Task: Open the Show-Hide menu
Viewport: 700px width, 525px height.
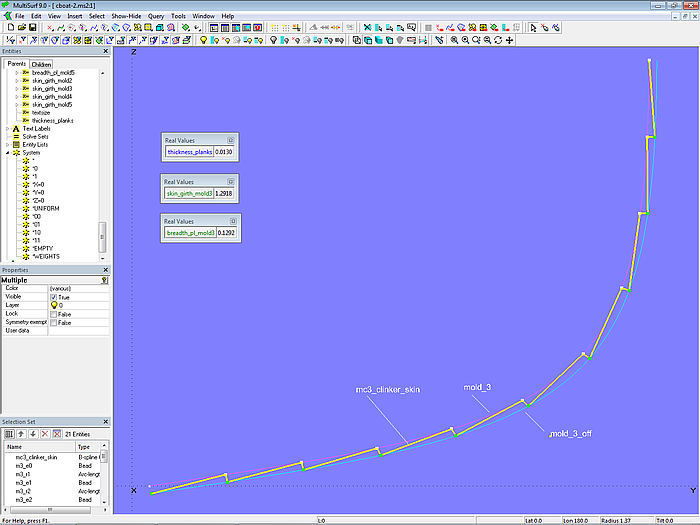Action: pyautogui.click(x=126, y=16)
